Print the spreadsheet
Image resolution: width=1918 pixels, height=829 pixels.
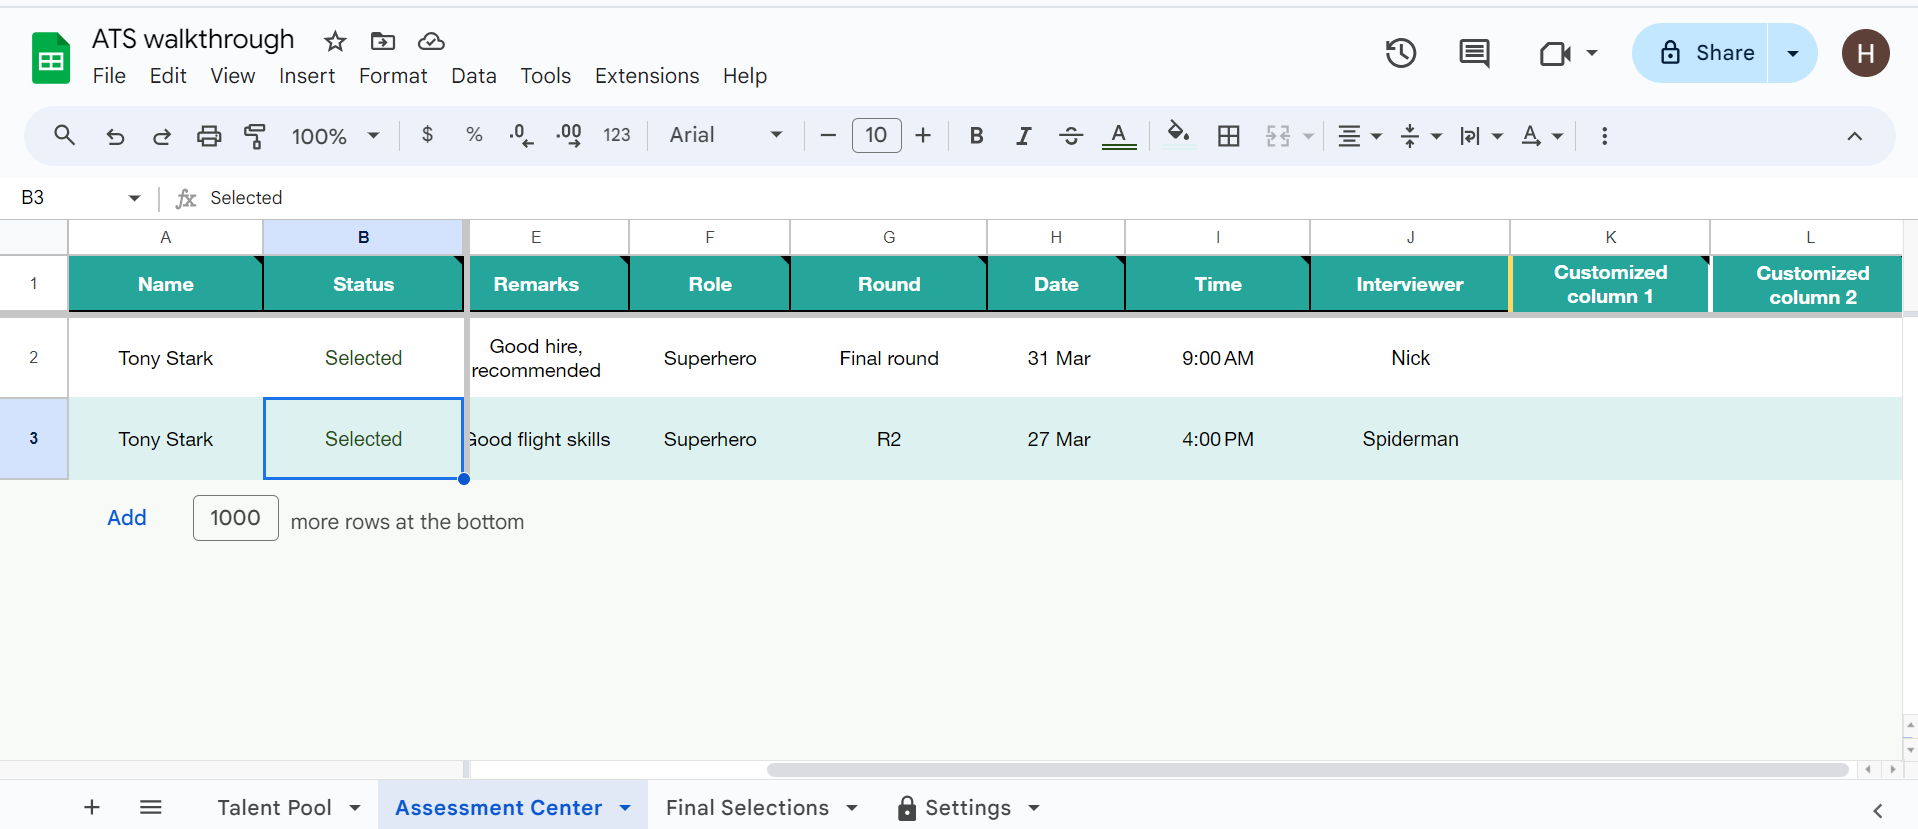pyautogui.click(x=208, y=136)
